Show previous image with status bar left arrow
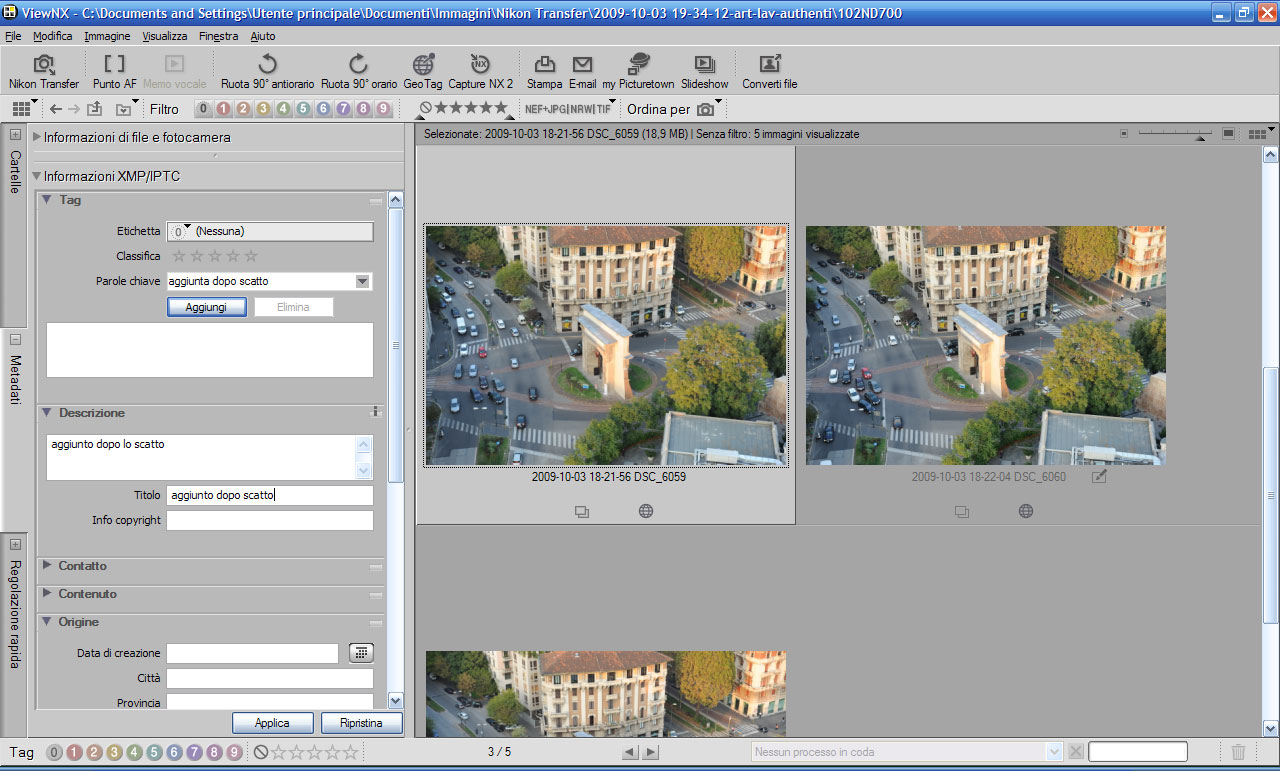Screen dimensions: 1280x771 pyautogui.click(x=630, y=752)
